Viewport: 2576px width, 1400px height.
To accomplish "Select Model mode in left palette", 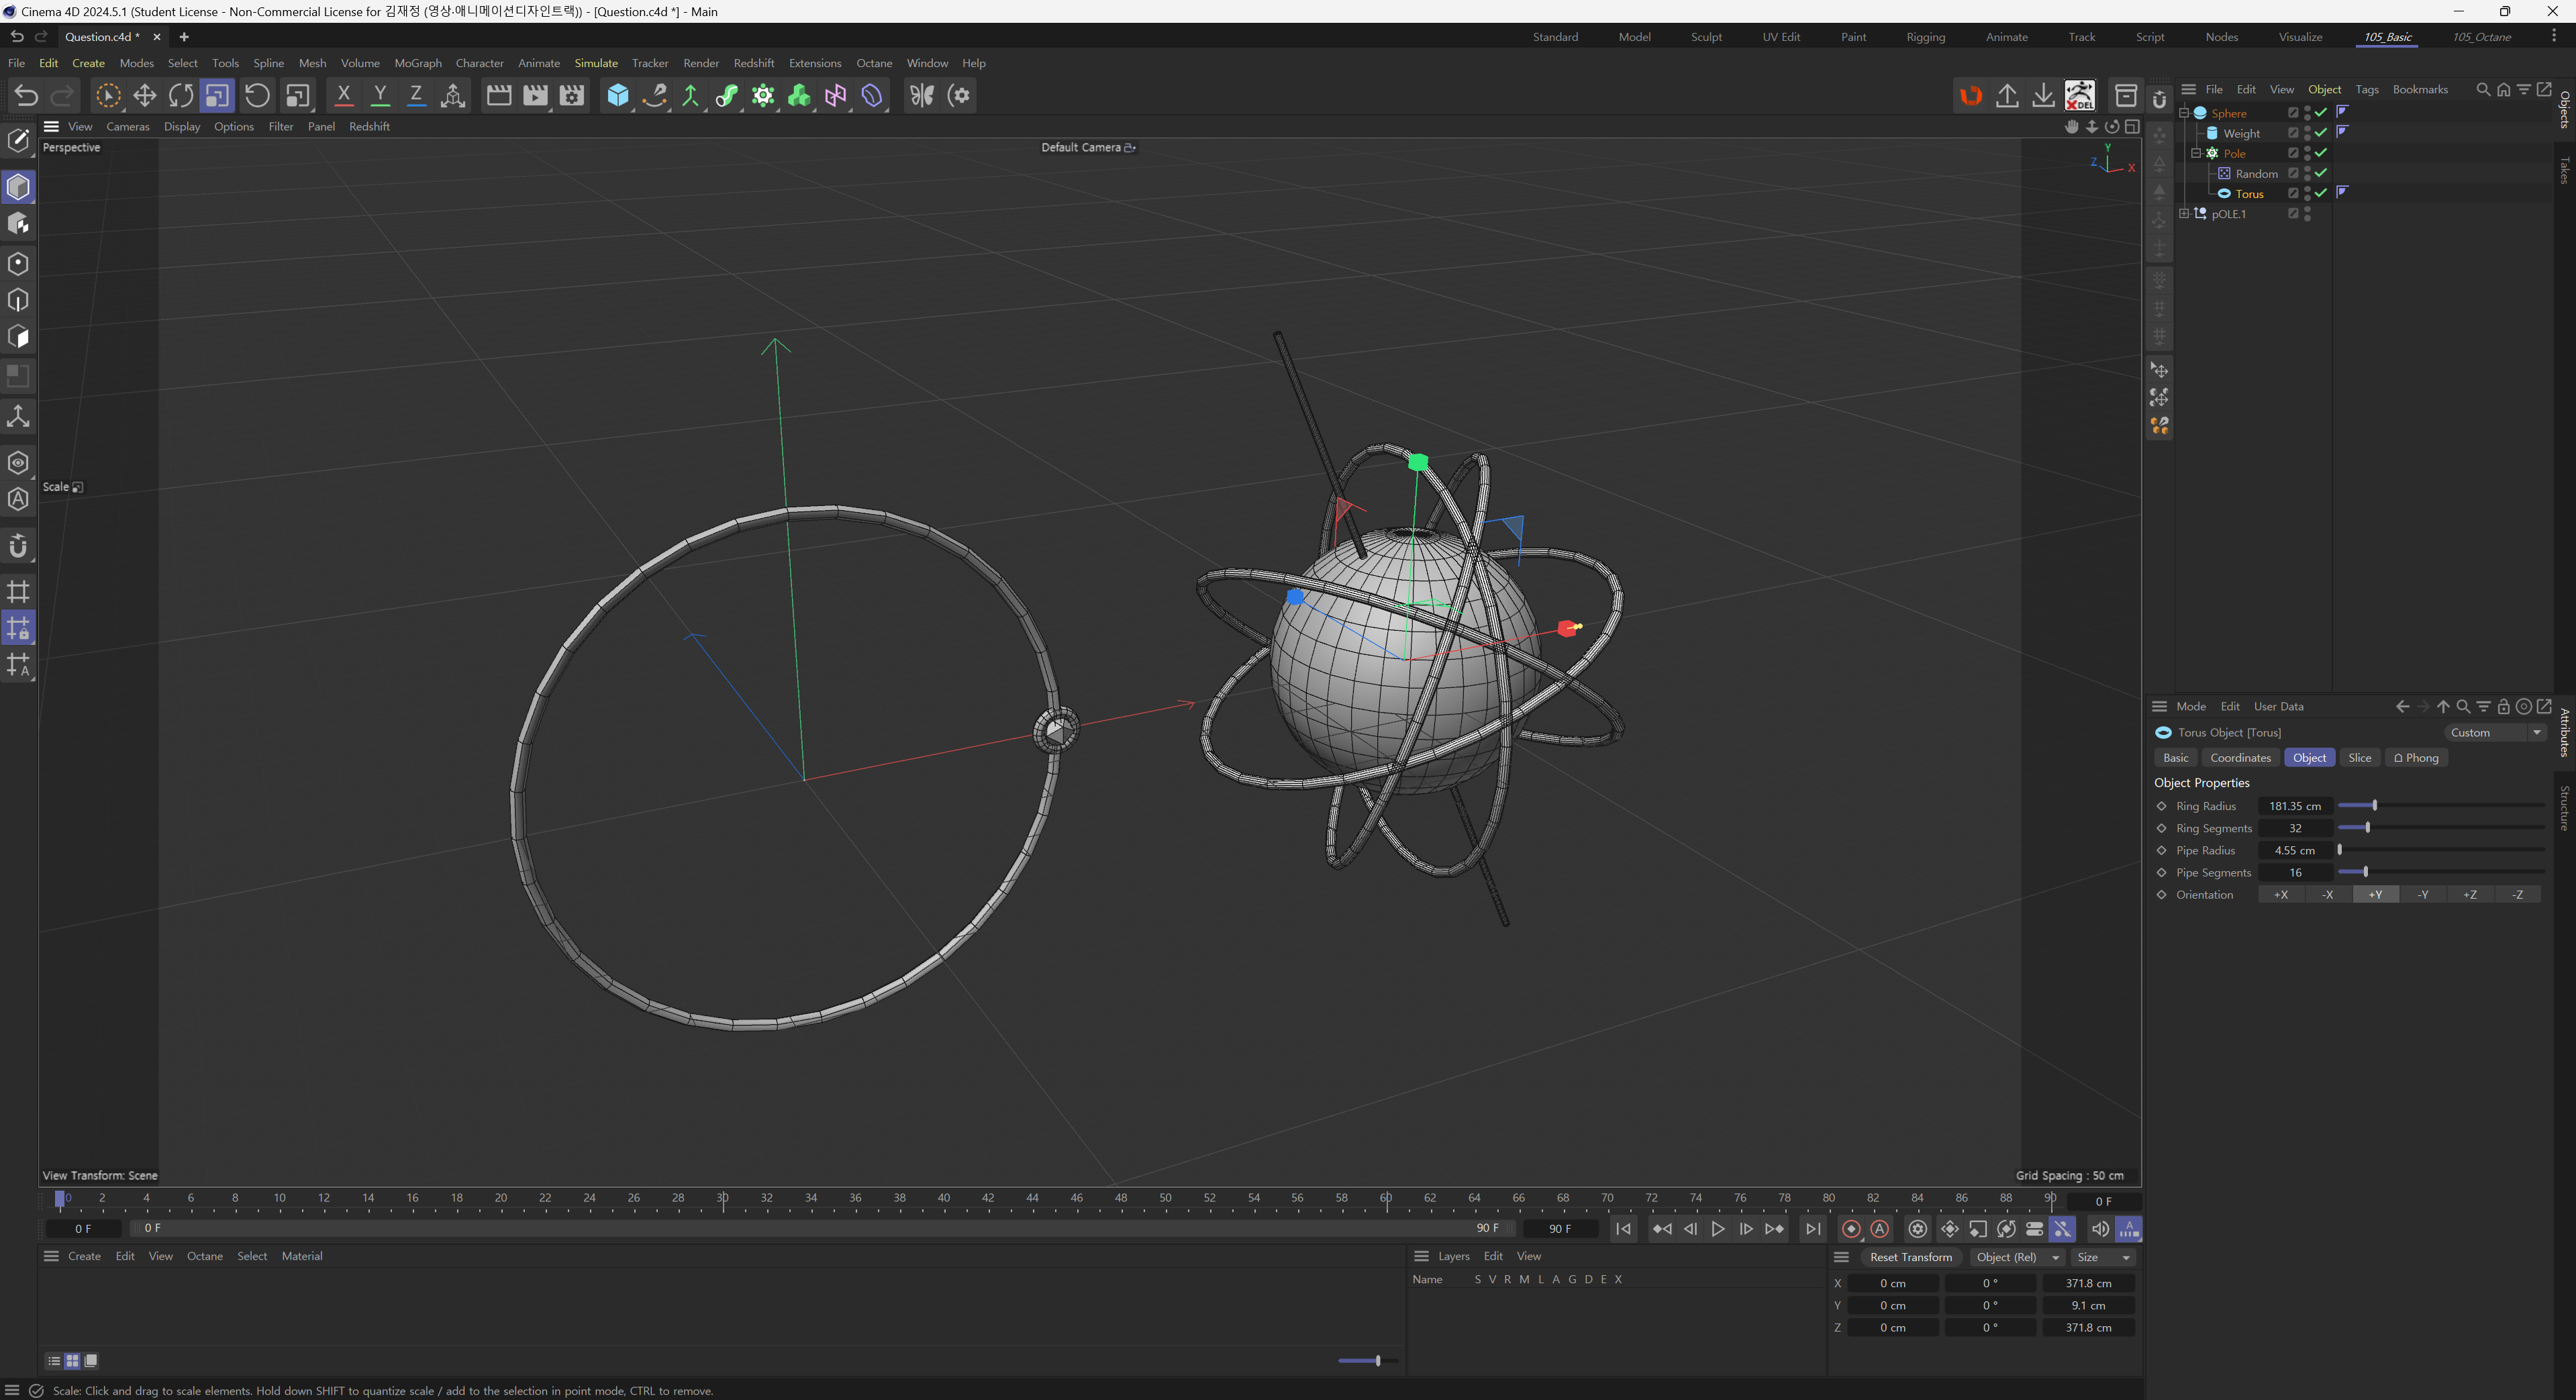I will click(x=18, y=187).
